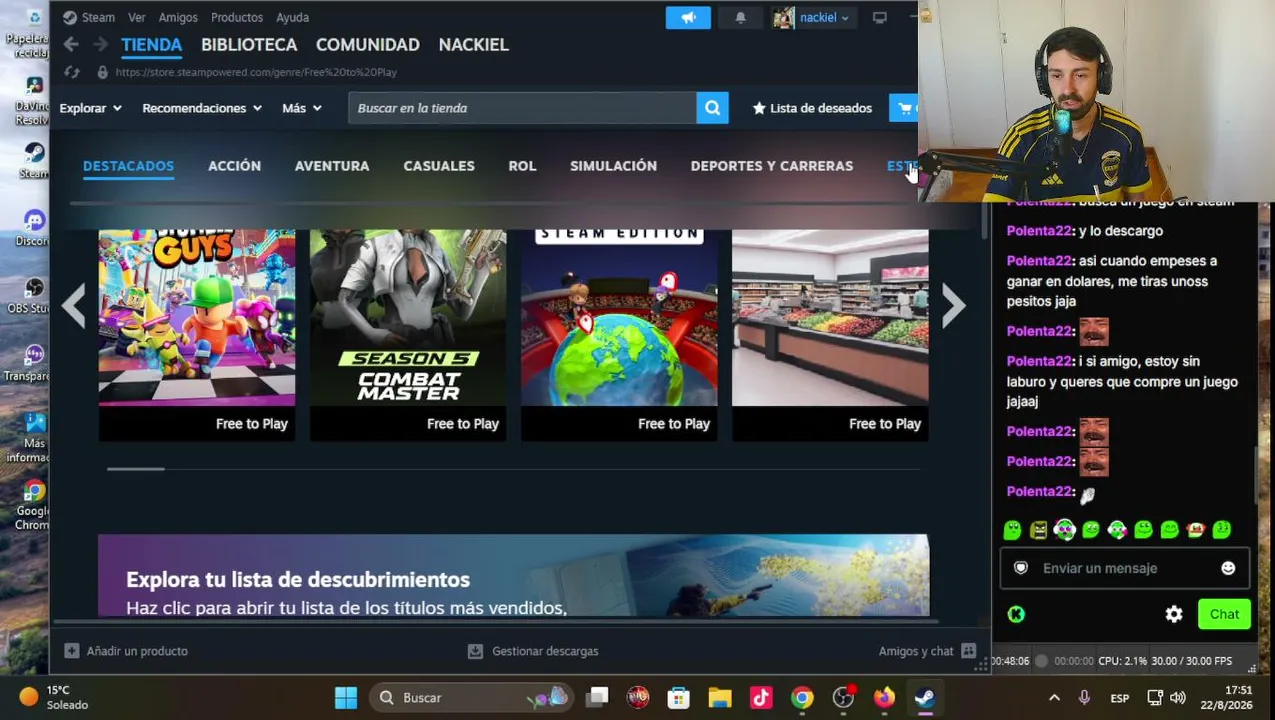
Task: Show hidden system tray icons chevron
Action: [x=1054, y=698]
